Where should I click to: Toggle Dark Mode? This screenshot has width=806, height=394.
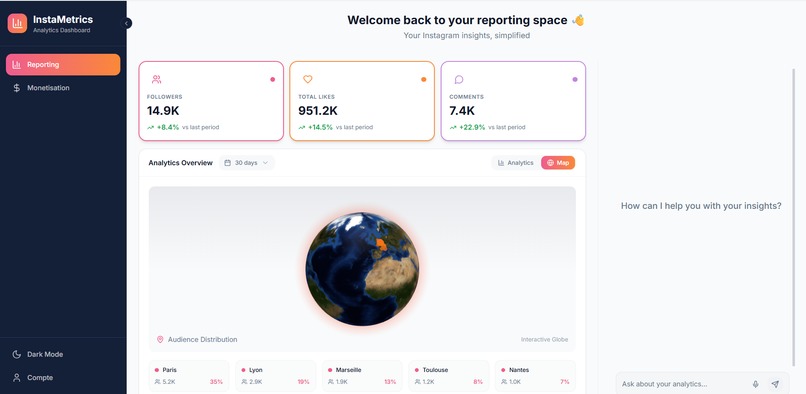(x=63, y=354)
